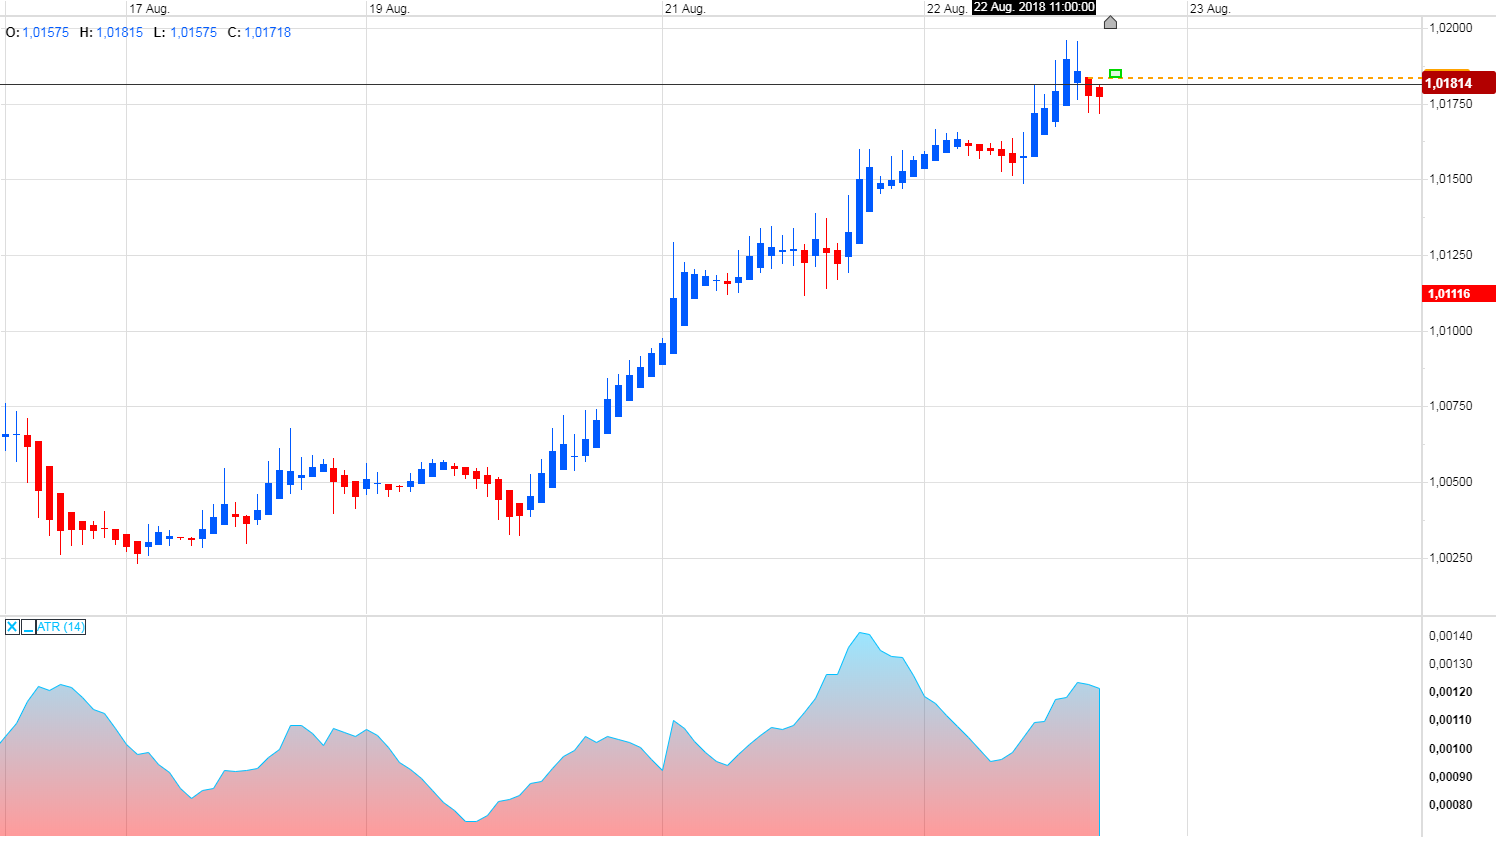Select the gray arrow marker above the latest candles

(x=1110, y=22)
